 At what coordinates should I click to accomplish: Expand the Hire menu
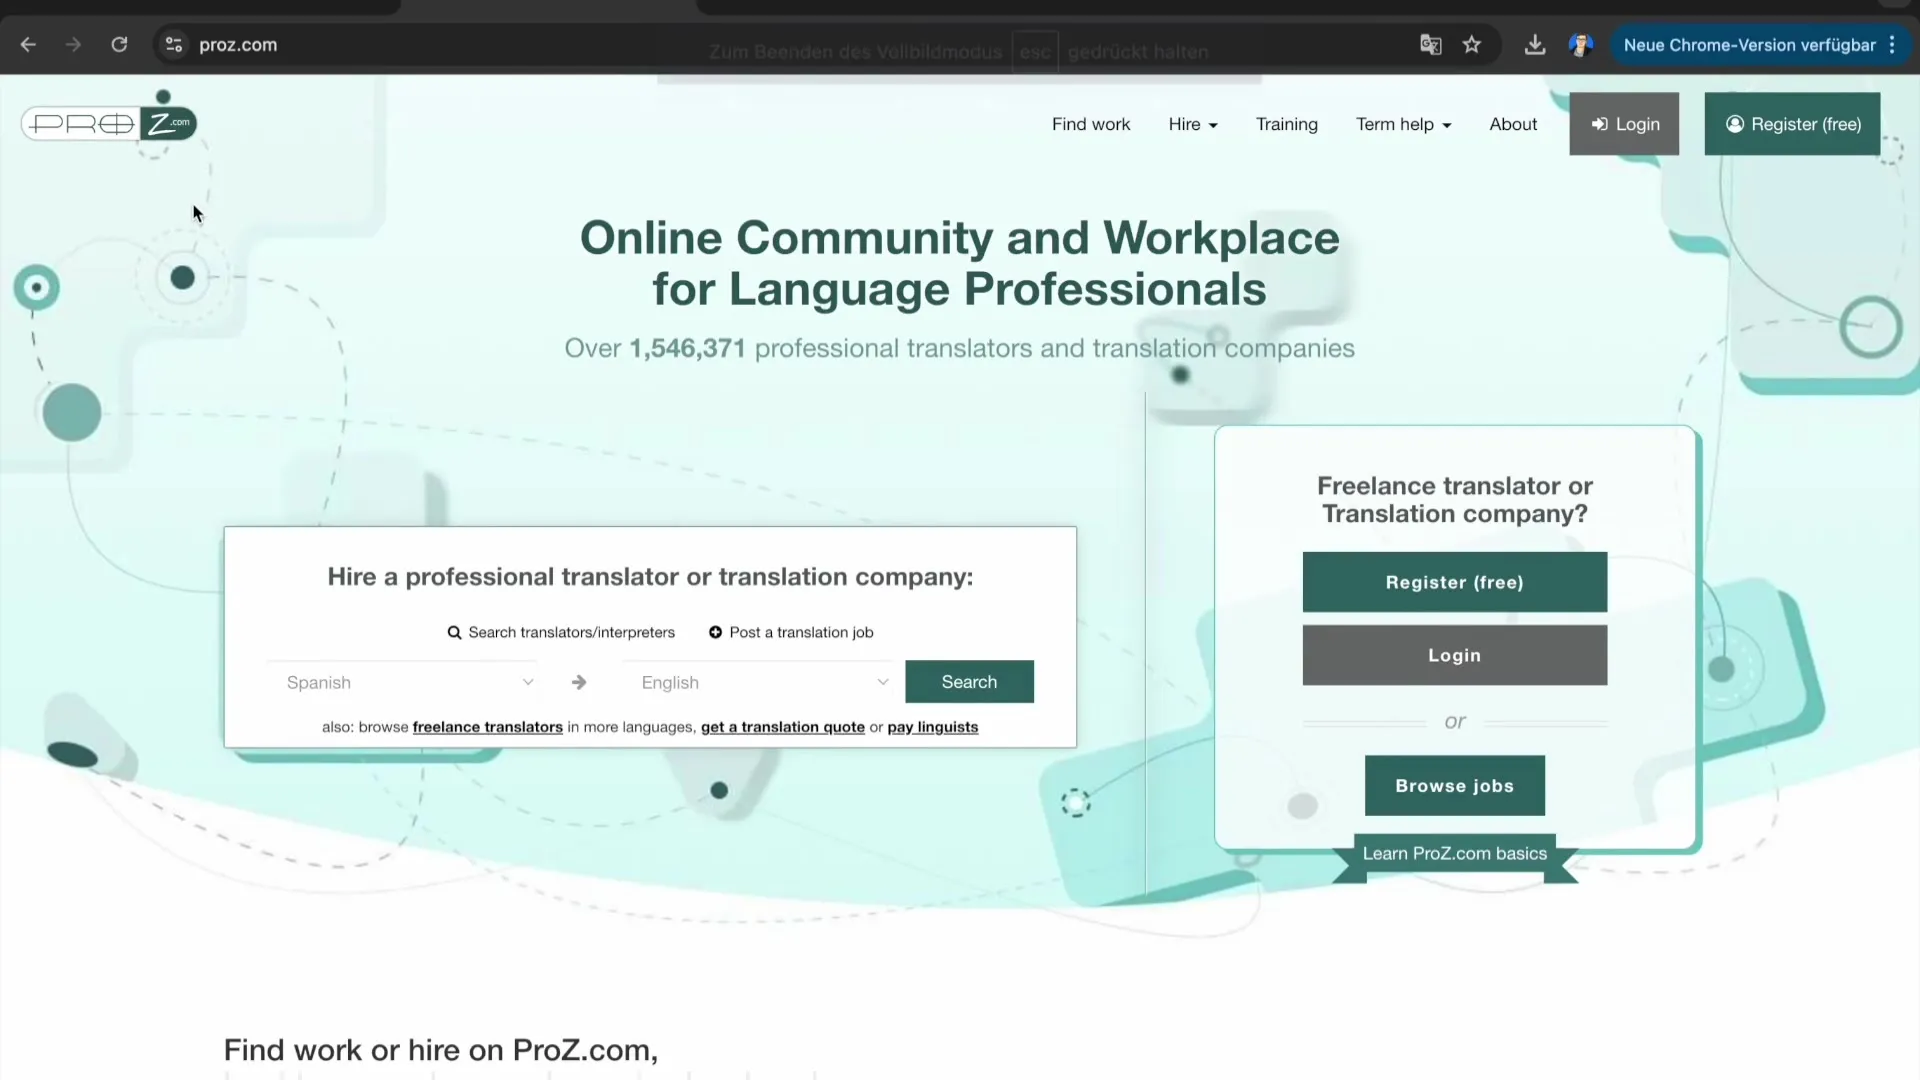[1192, 124]
